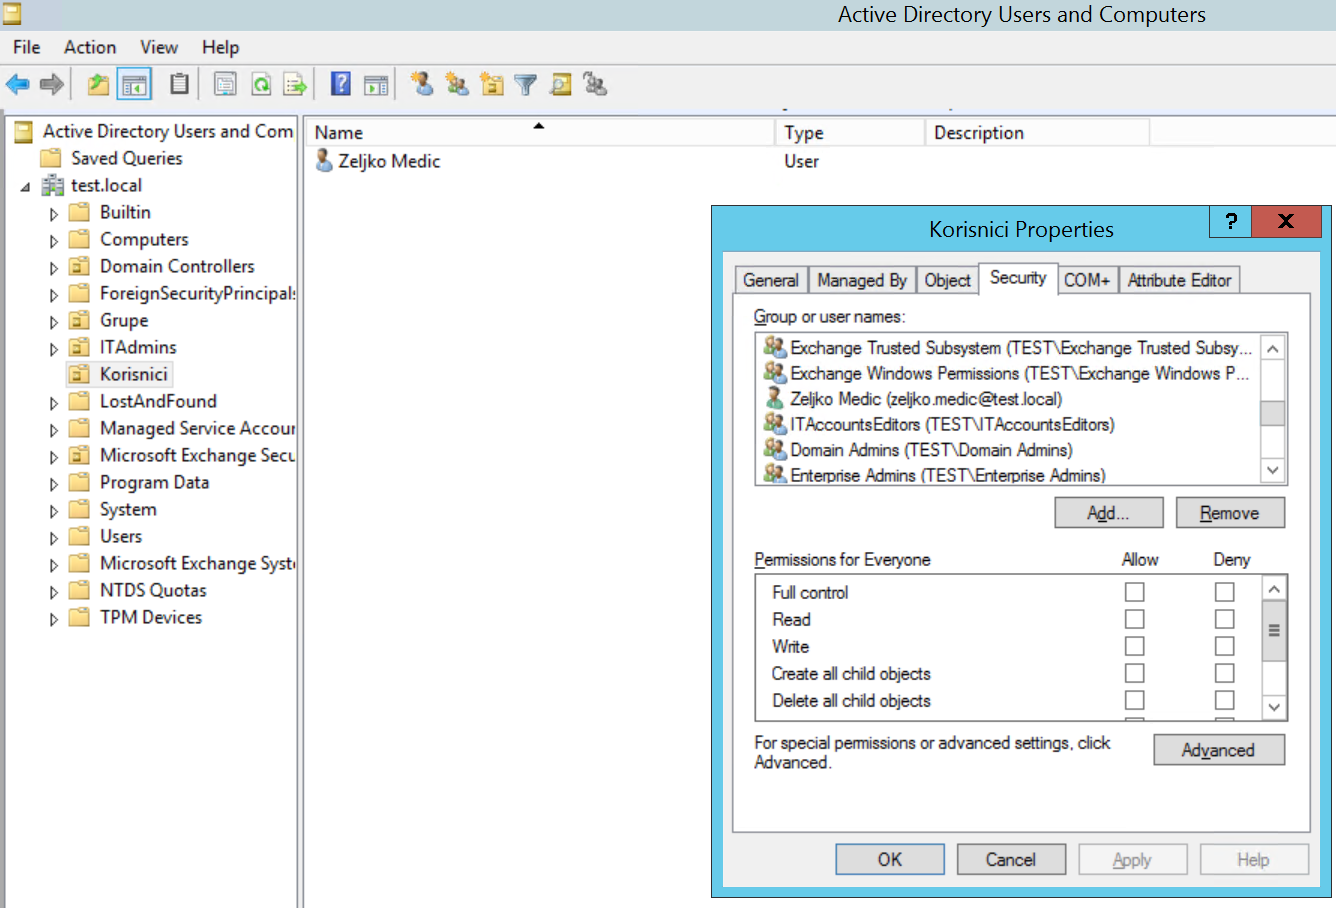Create a new group with toolbar icon
The width and height of the screenshot is (1336, 908).
pyautogui.click(x=457, y=85)
